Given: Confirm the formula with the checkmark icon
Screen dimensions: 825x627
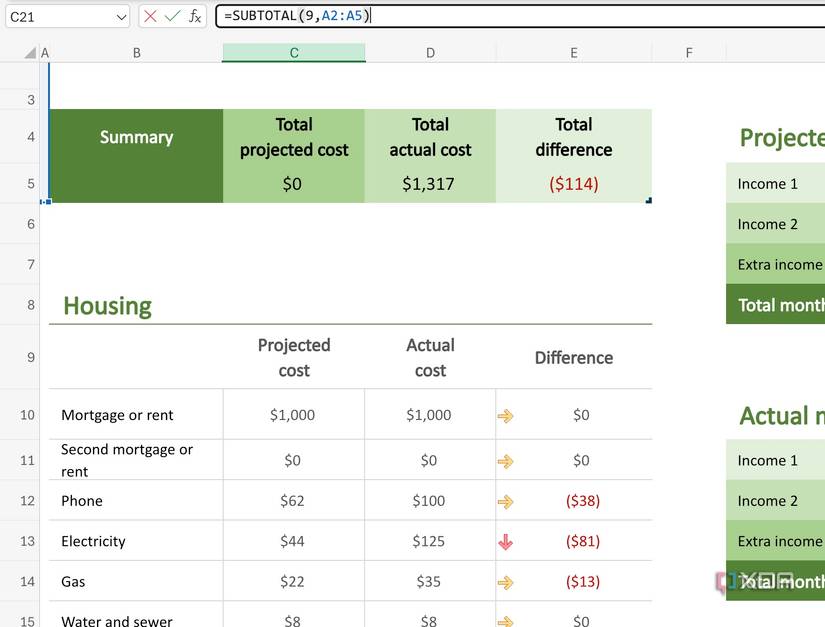Looking at the screenshot, I should point(172,16).
